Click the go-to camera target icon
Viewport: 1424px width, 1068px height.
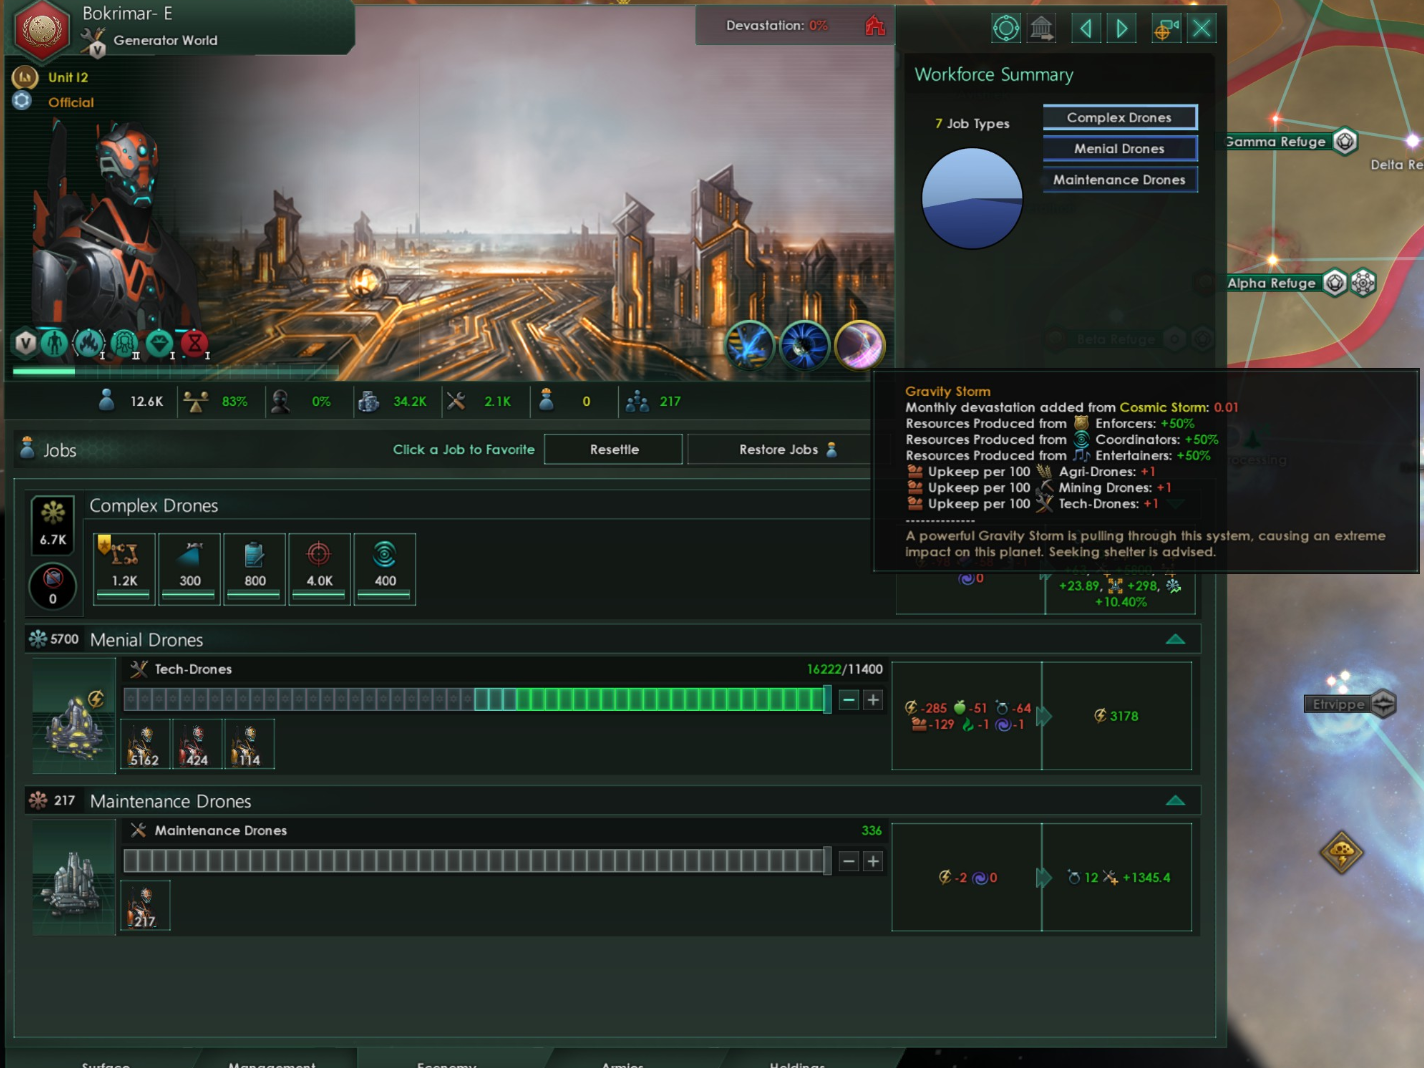1166,28
